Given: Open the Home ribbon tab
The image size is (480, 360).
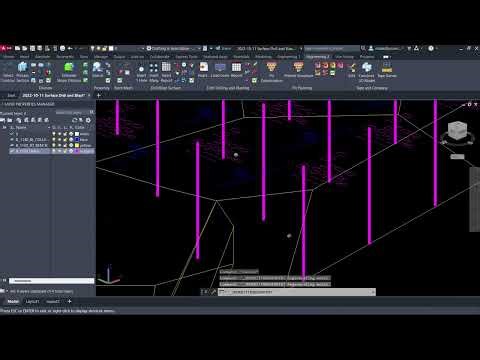Looking at the screenshot, I should click(9, 57).
